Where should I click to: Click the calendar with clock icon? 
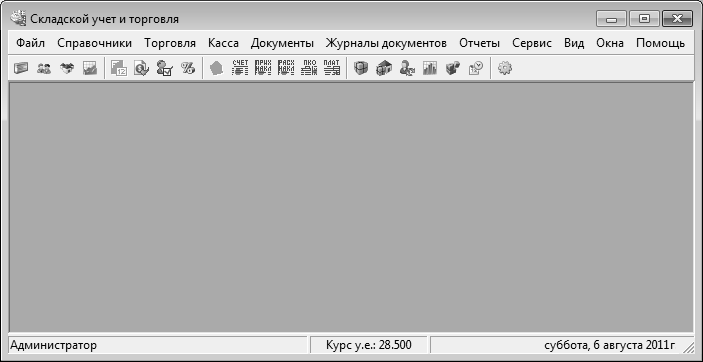tap(476, 69)
